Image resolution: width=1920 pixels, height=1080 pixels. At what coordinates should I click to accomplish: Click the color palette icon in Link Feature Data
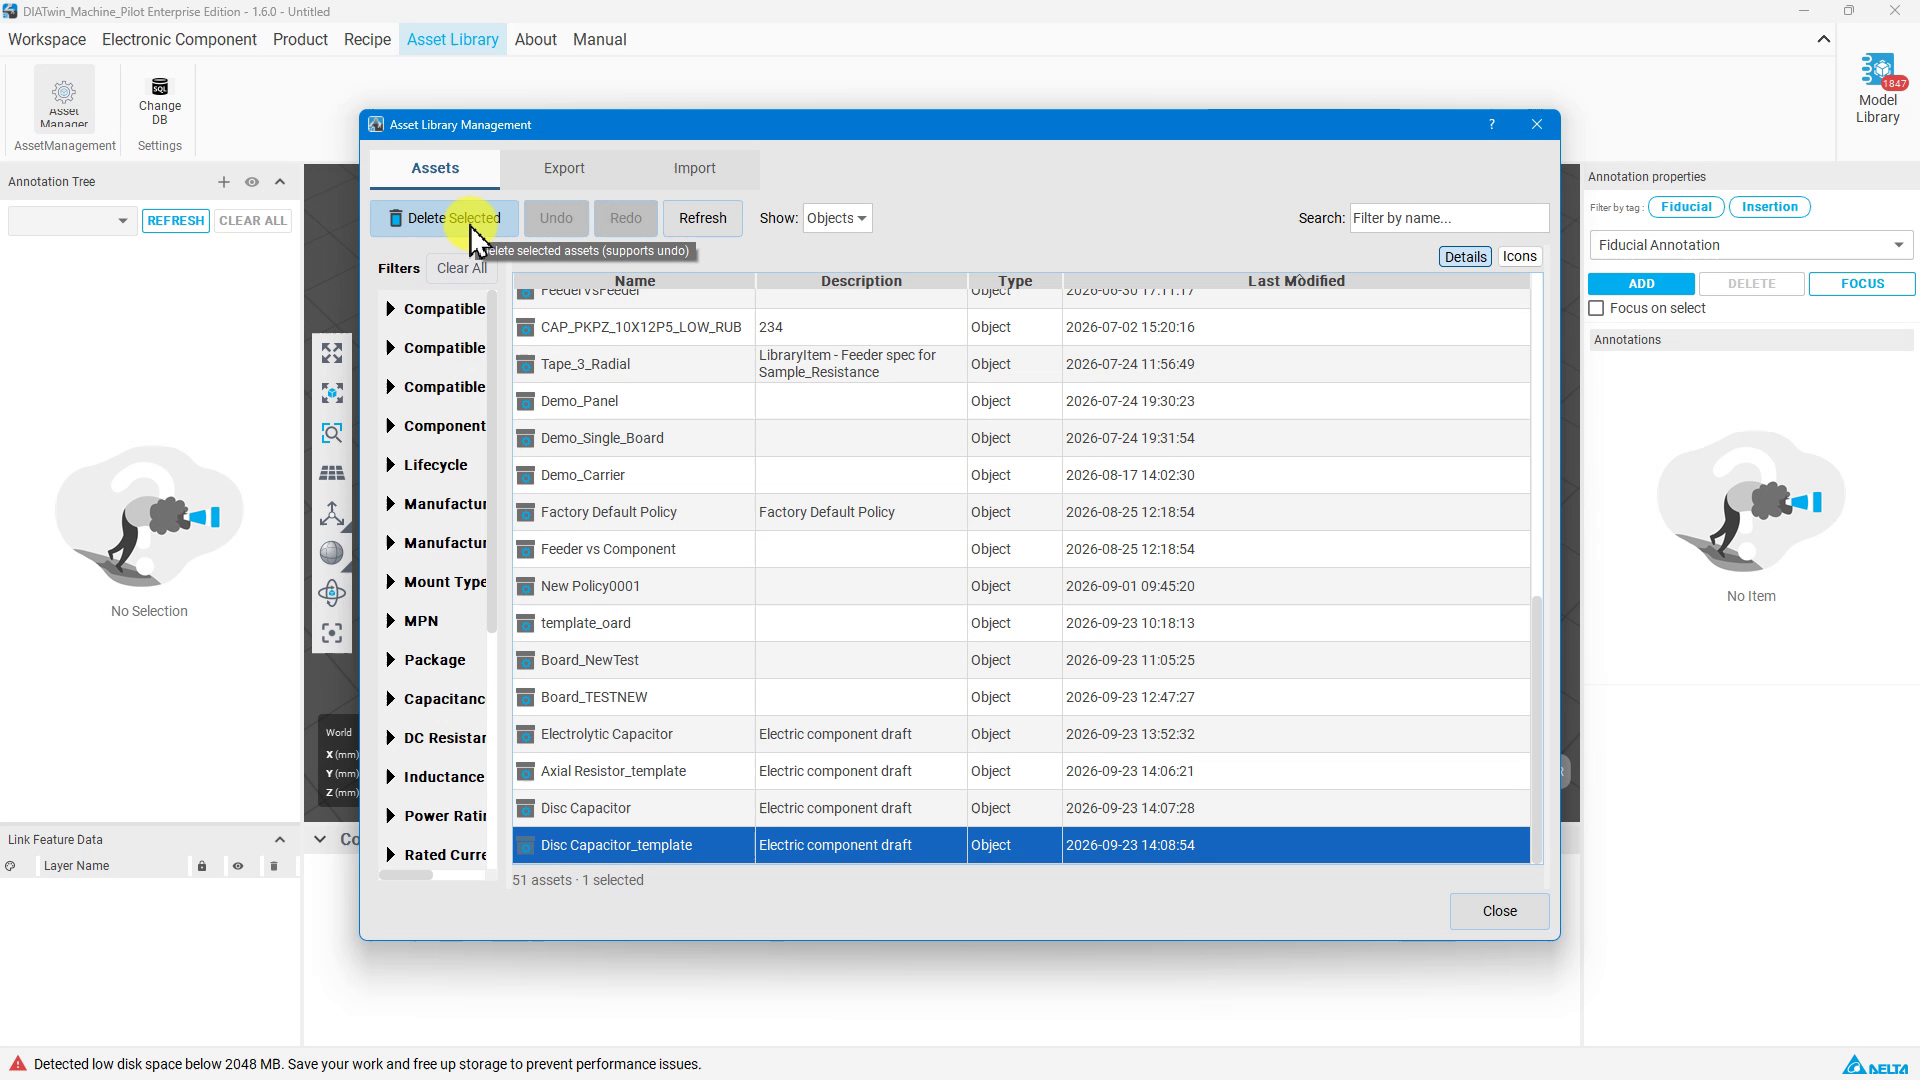point(10,866)
